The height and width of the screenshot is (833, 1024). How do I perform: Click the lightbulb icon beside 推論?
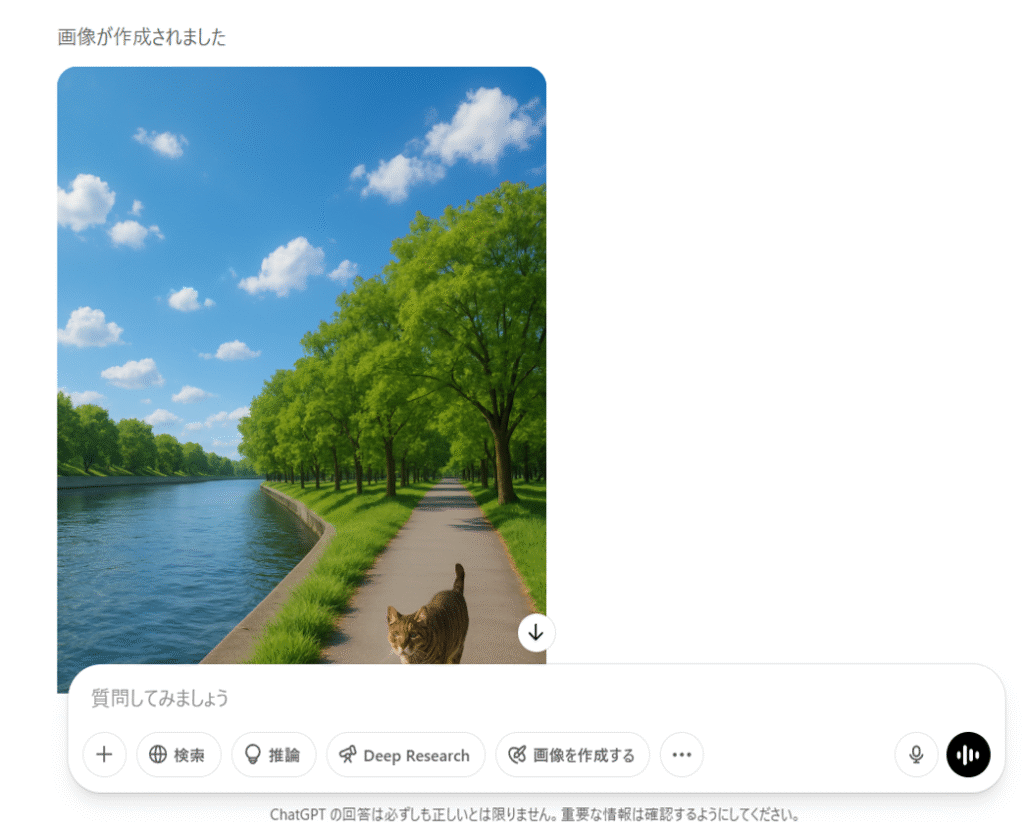click(x=253, y=755)
